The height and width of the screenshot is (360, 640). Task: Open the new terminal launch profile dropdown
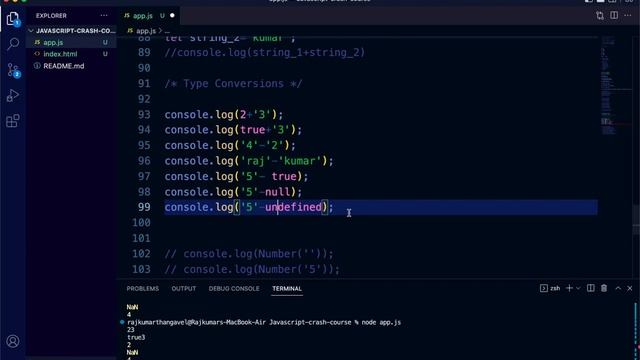pyautogui.click(x=578, y=288)
